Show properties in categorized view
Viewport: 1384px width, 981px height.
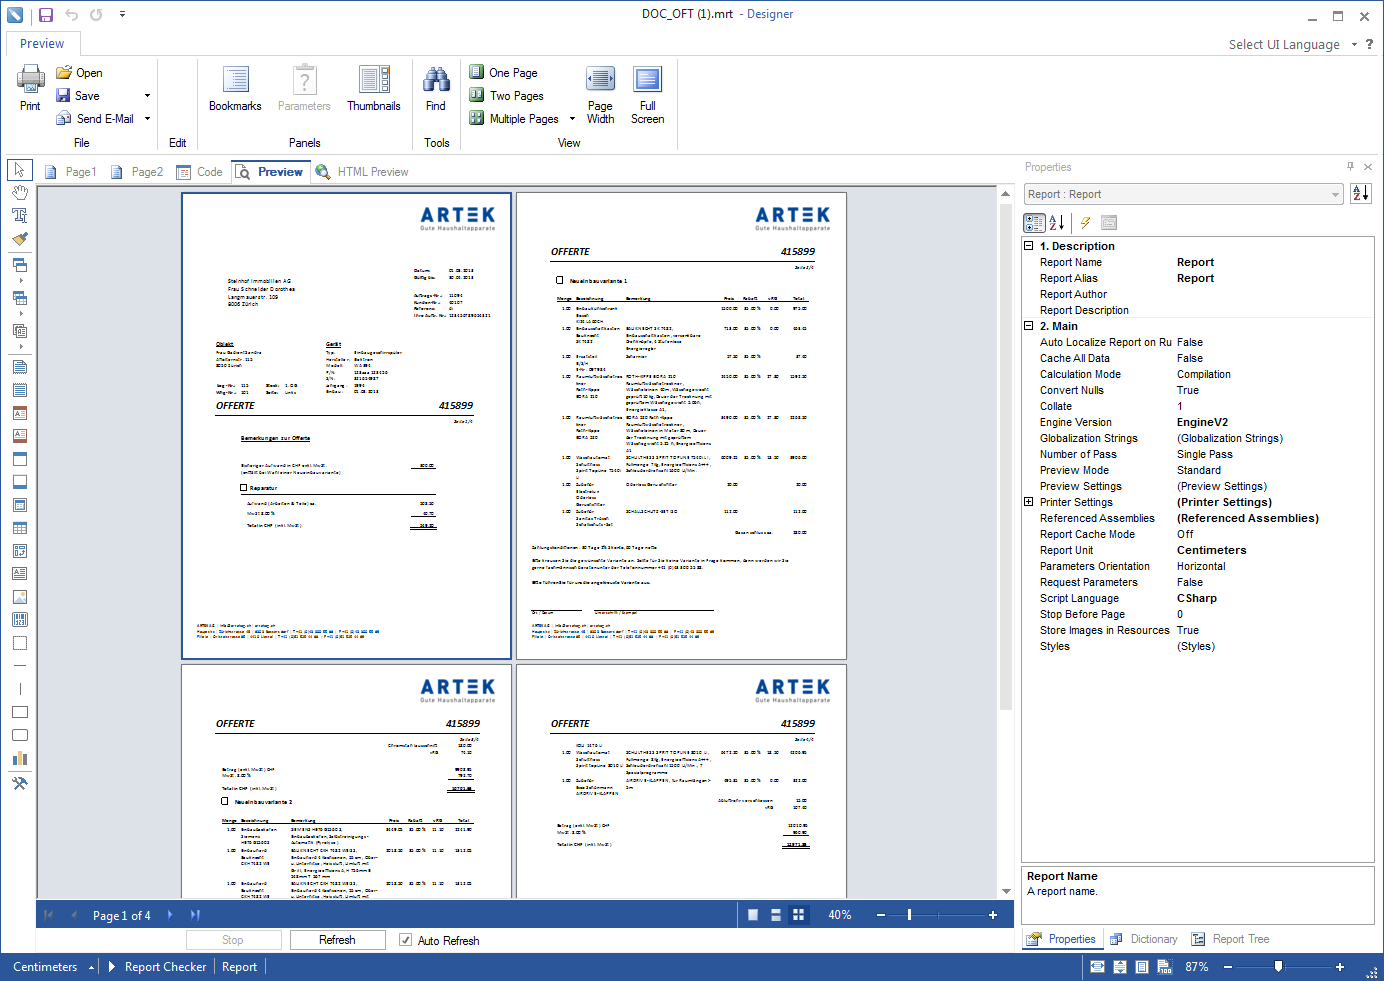1035,223
